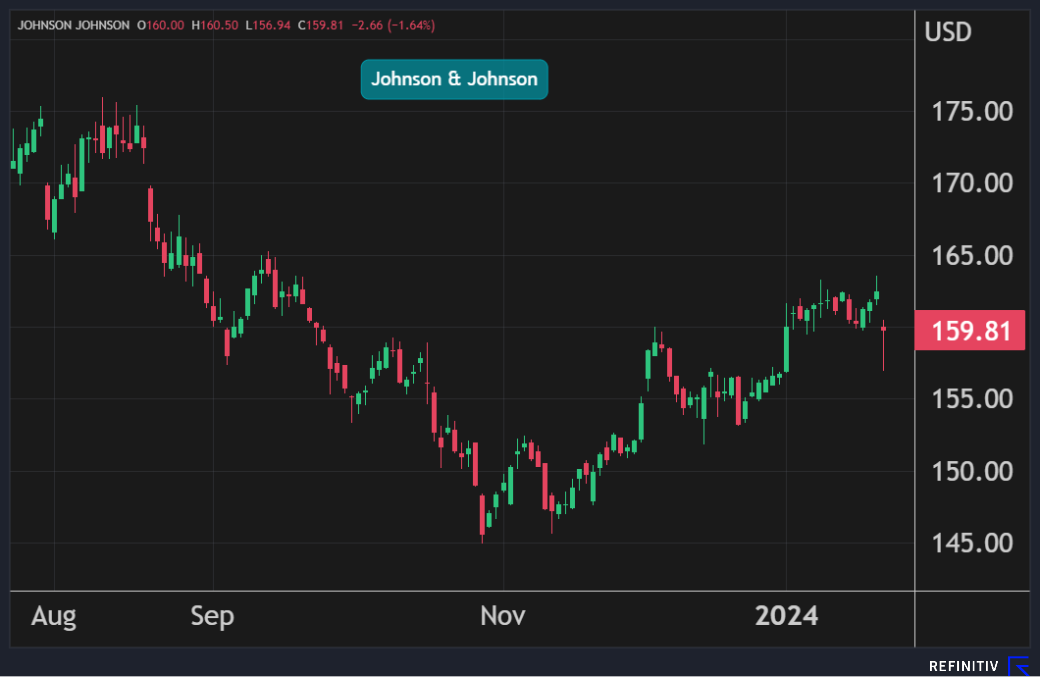Select the red 159.81 current price tag
This screenshot has width=1040, height=677.
coord(970,331)
